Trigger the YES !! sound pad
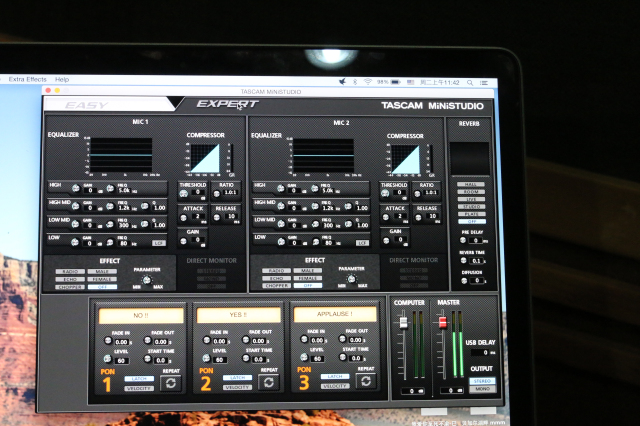640x426 pixels. pos(238,315)
